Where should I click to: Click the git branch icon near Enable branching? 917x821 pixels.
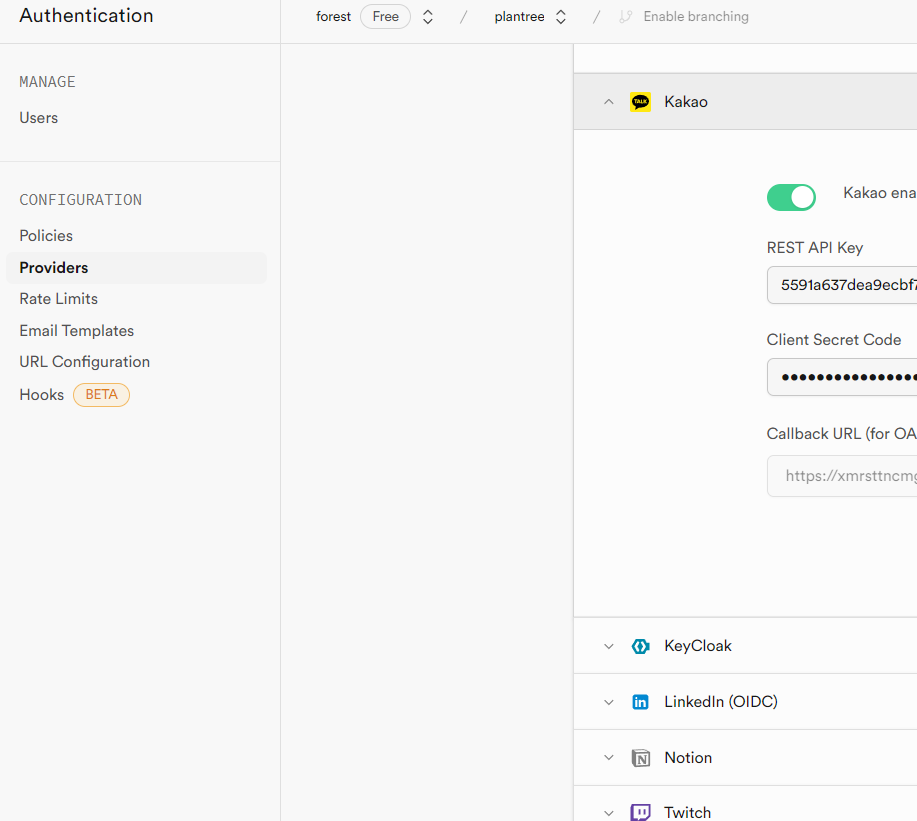coord(626,16)
